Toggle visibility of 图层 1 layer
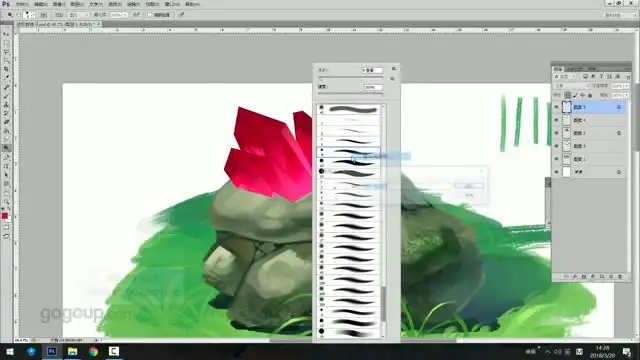640x360 pixels. point(556,159)
